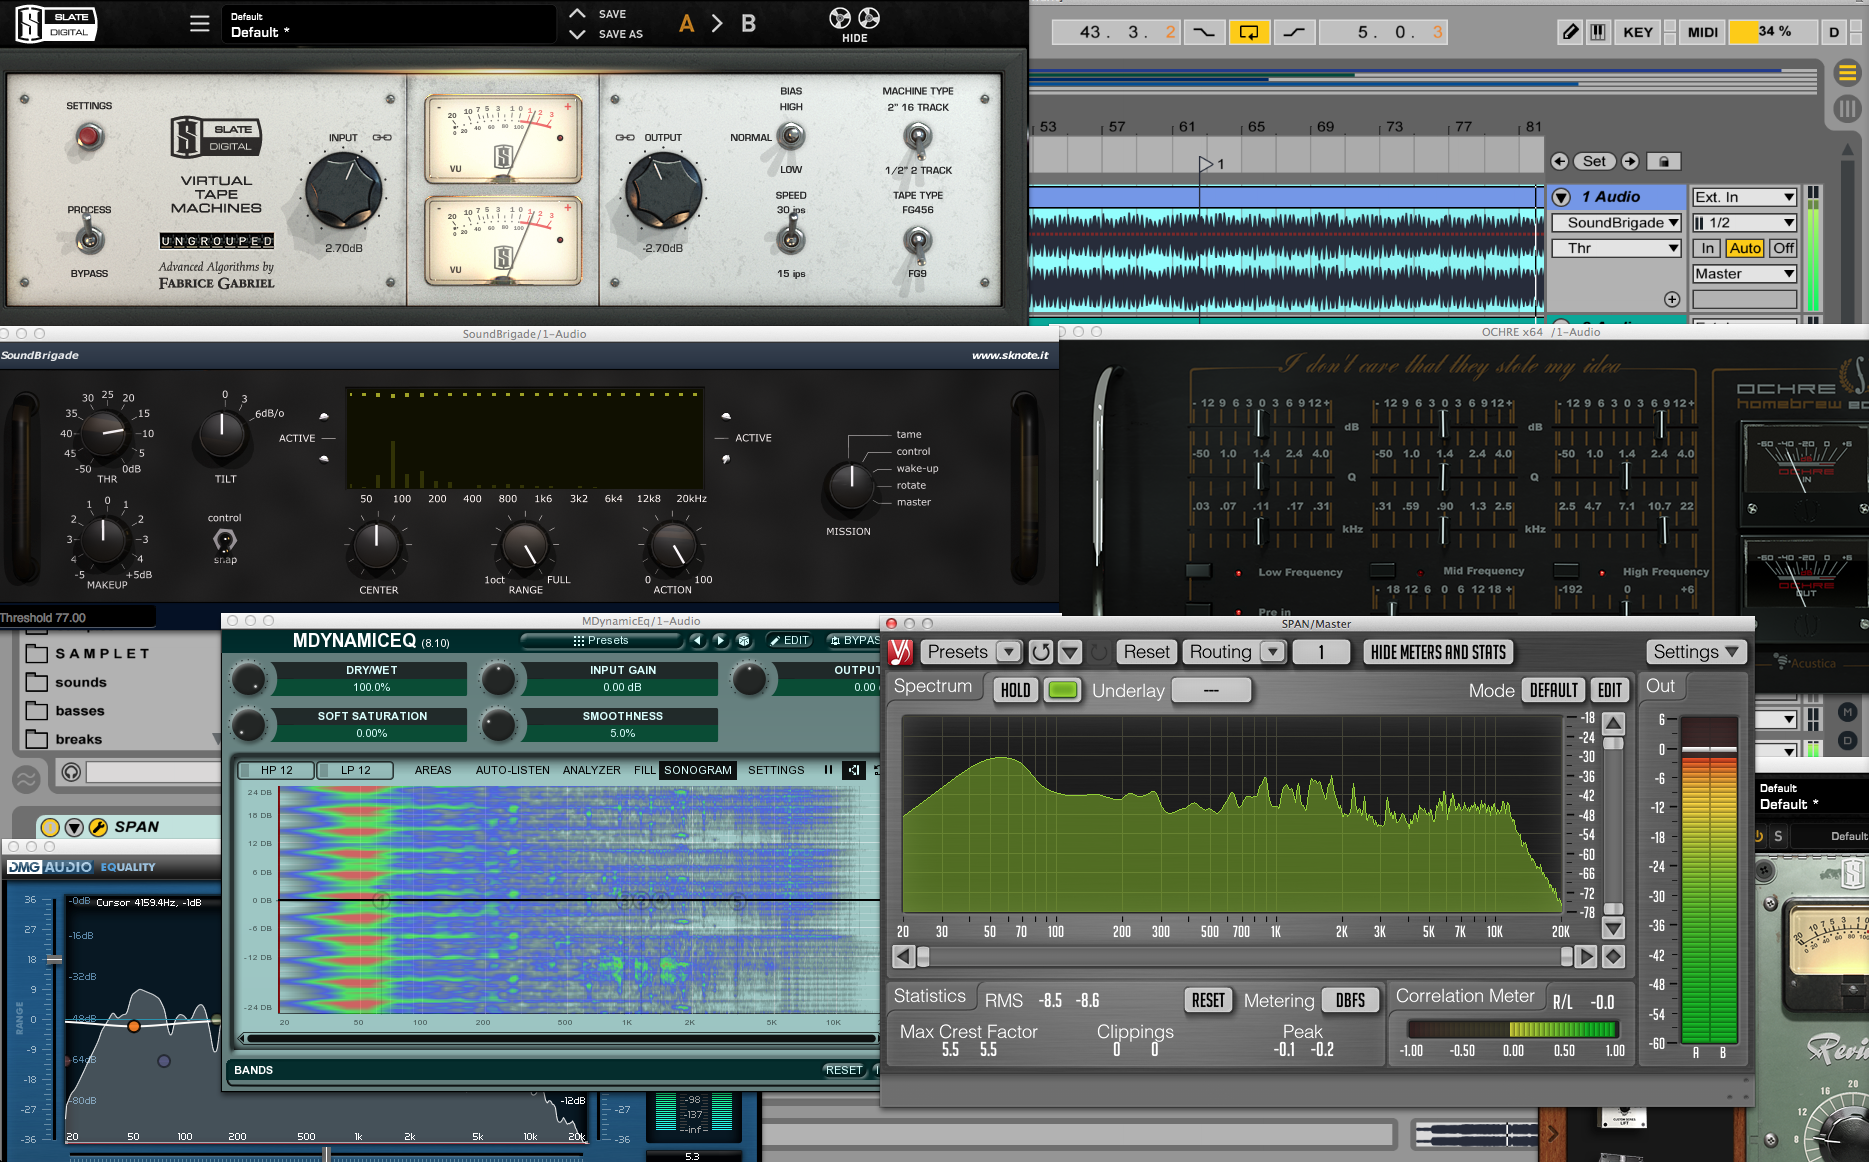Click the previous preset up chevron
The height and width of the screenshot is (1162, 1869).
pyautogui.click(x=577, y=14)
